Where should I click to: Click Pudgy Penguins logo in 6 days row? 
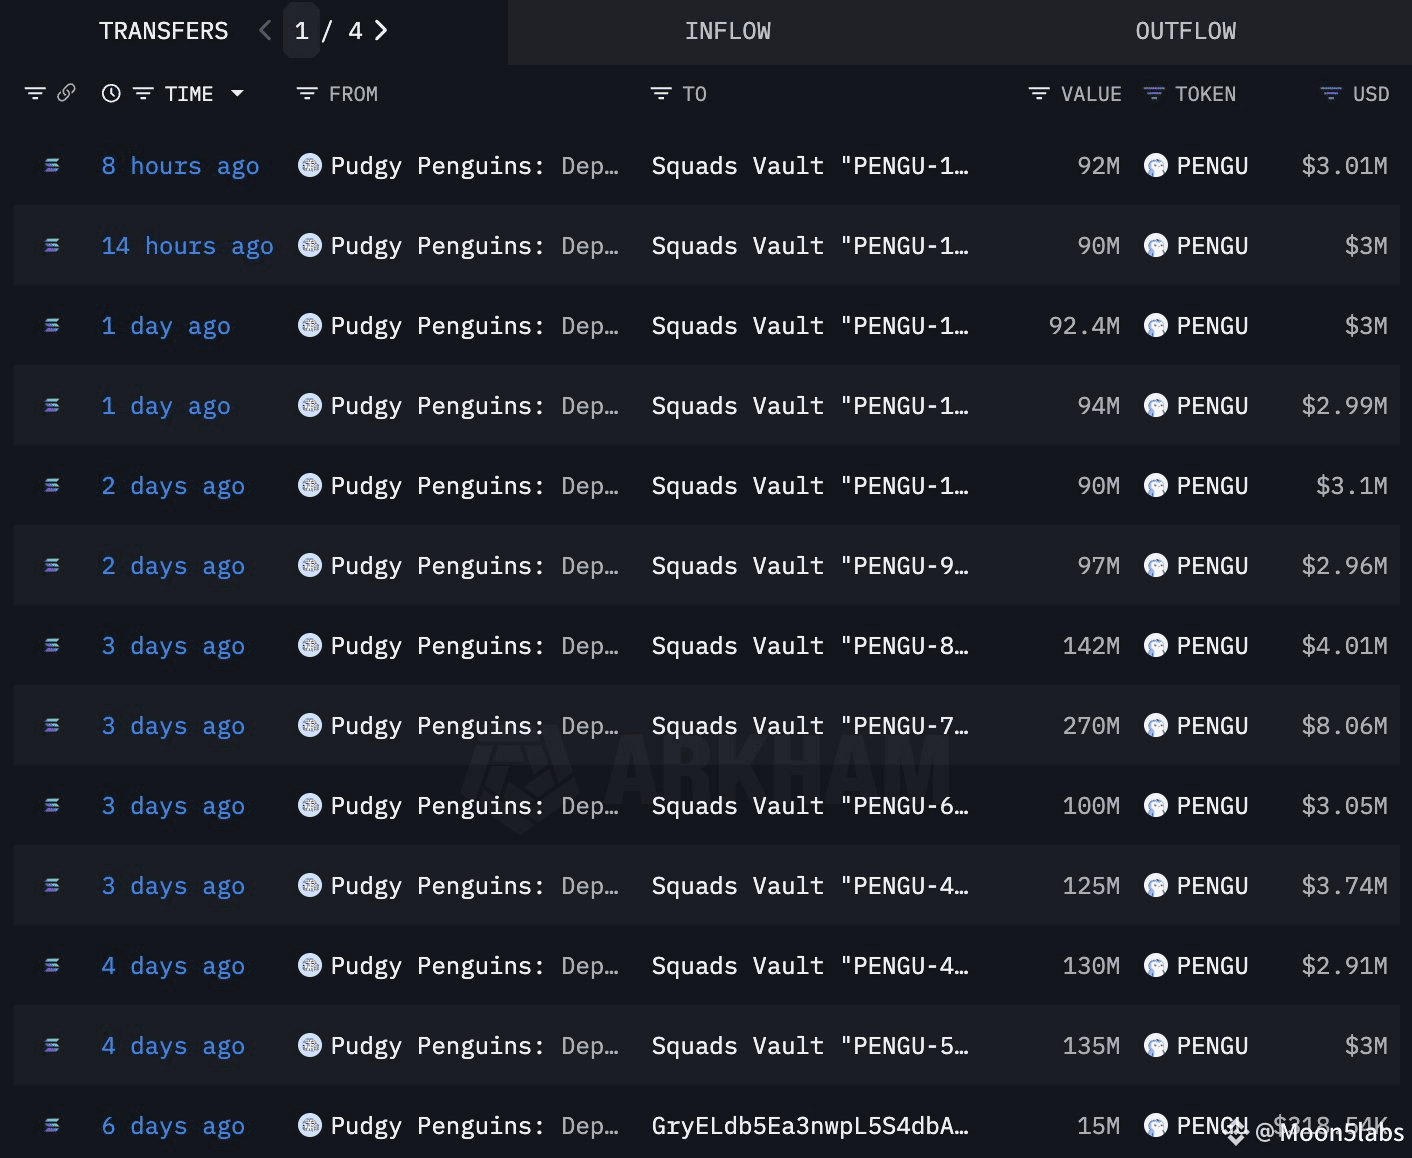(x=310, y=1125)
